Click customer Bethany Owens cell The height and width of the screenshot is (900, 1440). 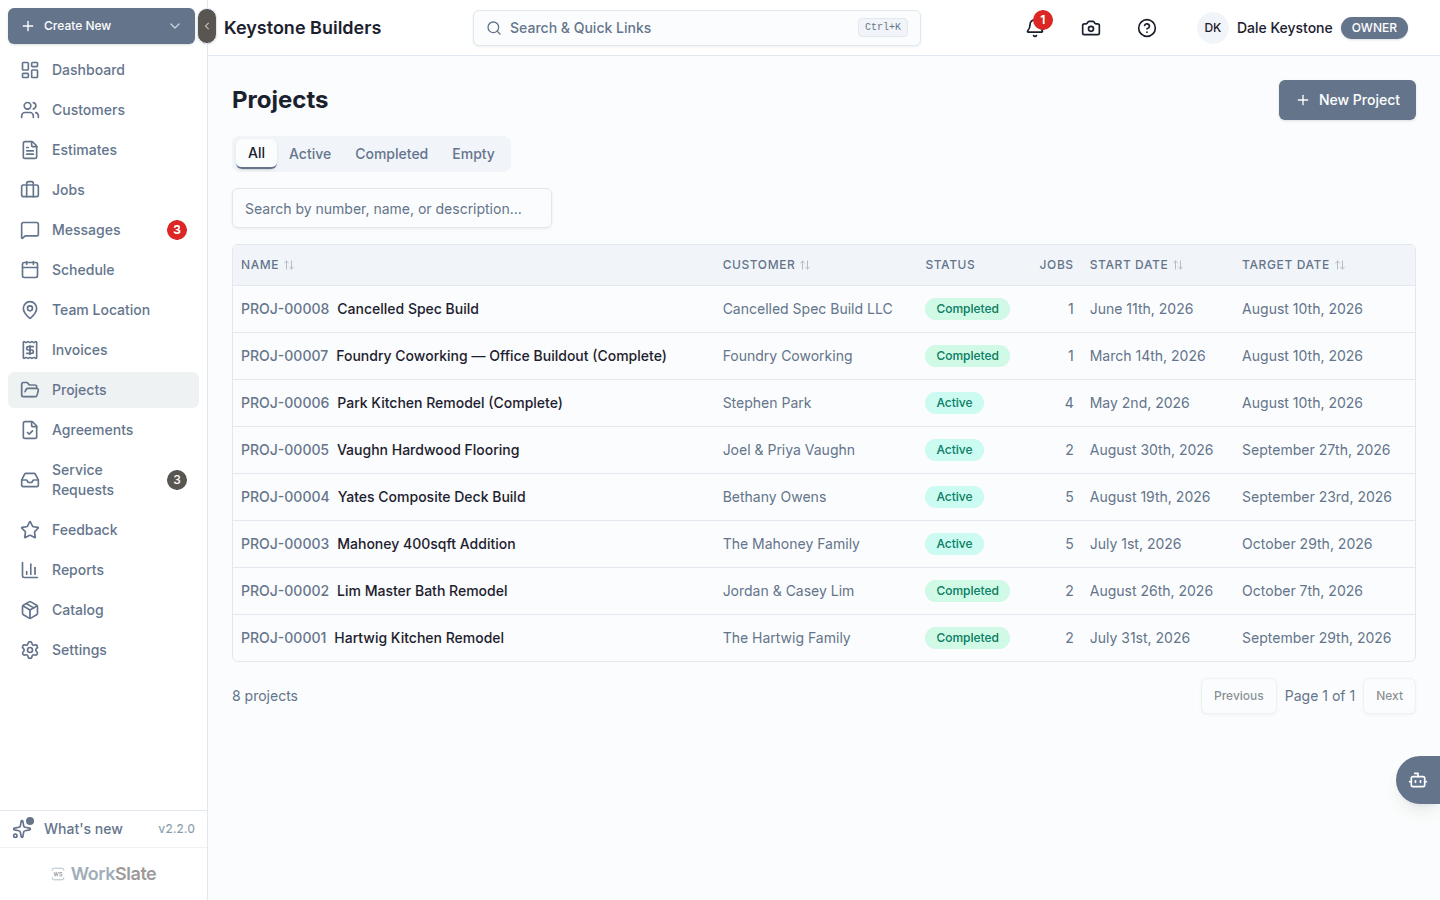[775, 497]
